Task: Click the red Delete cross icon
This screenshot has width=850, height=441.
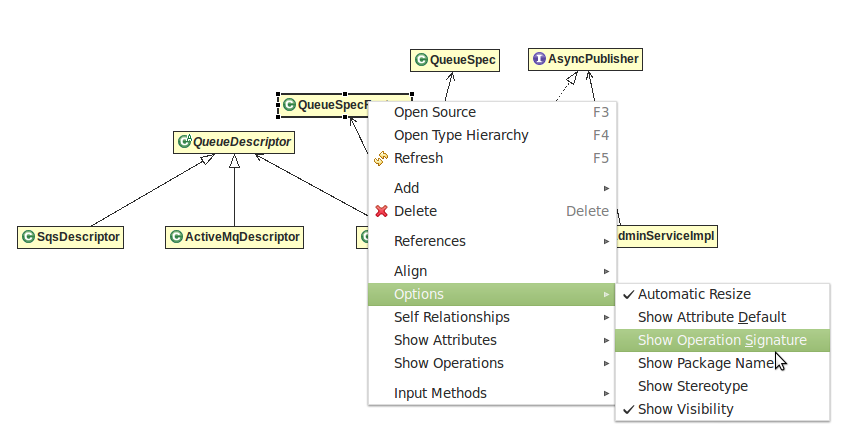Action: coord(382,211)
